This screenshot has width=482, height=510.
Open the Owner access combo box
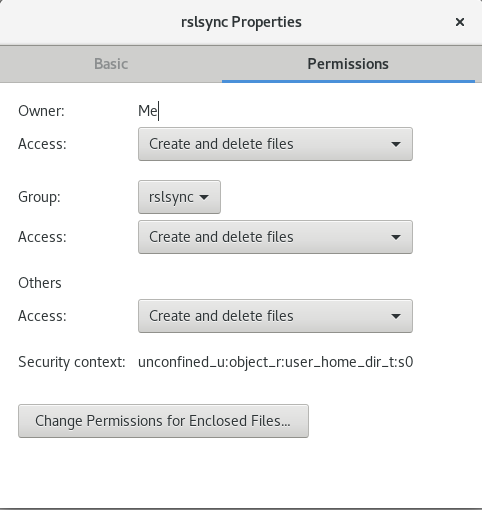[x=275, y=144]
